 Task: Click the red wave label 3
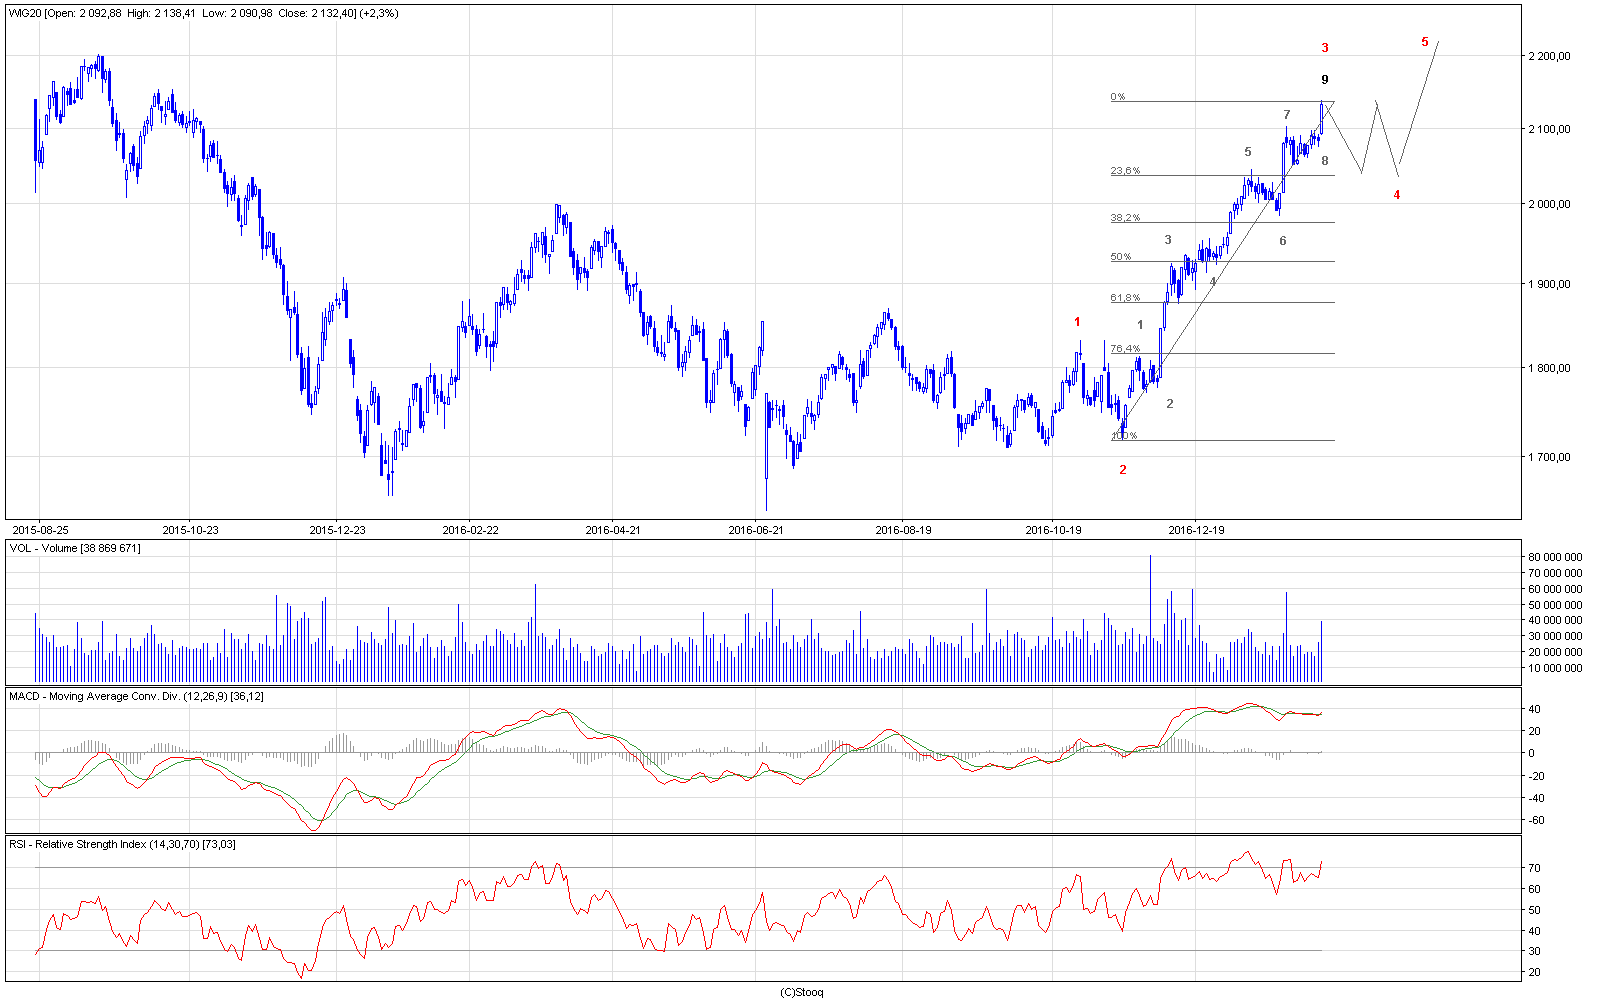click(x=1325, y=48)
